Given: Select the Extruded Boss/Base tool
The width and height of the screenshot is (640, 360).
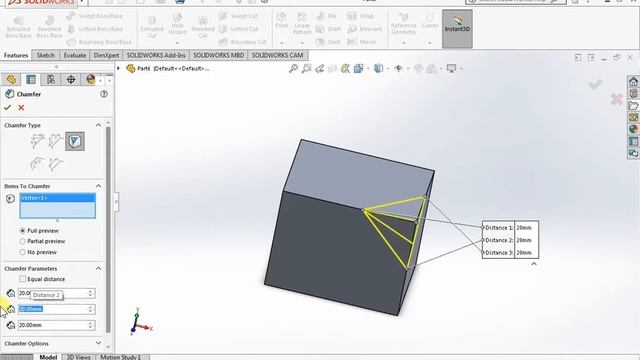Looking at the screenshot, I should click(18, 27).
